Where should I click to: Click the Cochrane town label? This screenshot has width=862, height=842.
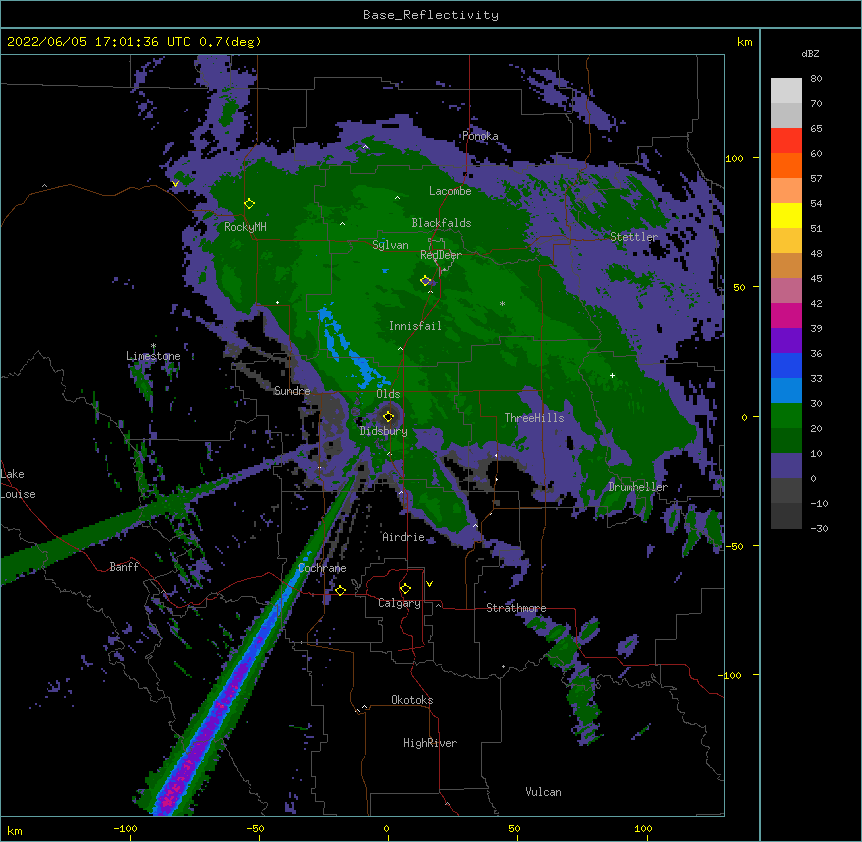click(x=322, y=568)
